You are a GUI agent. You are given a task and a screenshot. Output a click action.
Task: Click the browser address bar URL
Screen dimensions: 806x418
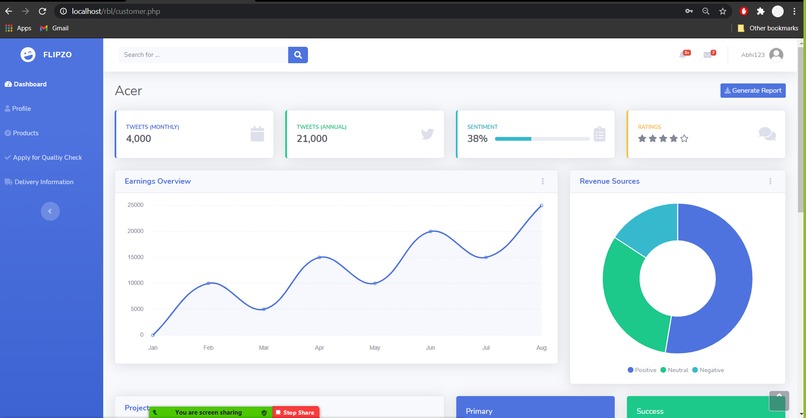click(116, 11)
